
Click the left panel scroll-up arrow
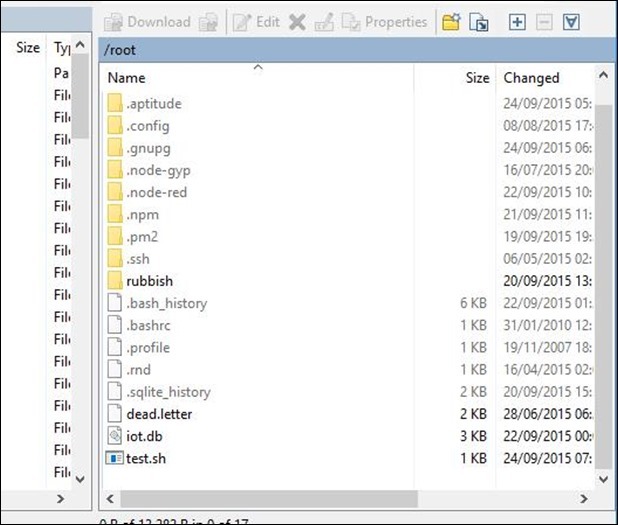click(x=80, y=45)
